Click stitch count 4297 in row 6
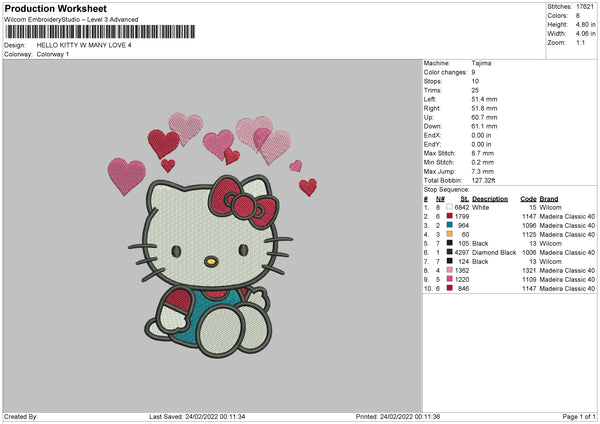Viewport: 600px width, 424px height. (462, 253)
